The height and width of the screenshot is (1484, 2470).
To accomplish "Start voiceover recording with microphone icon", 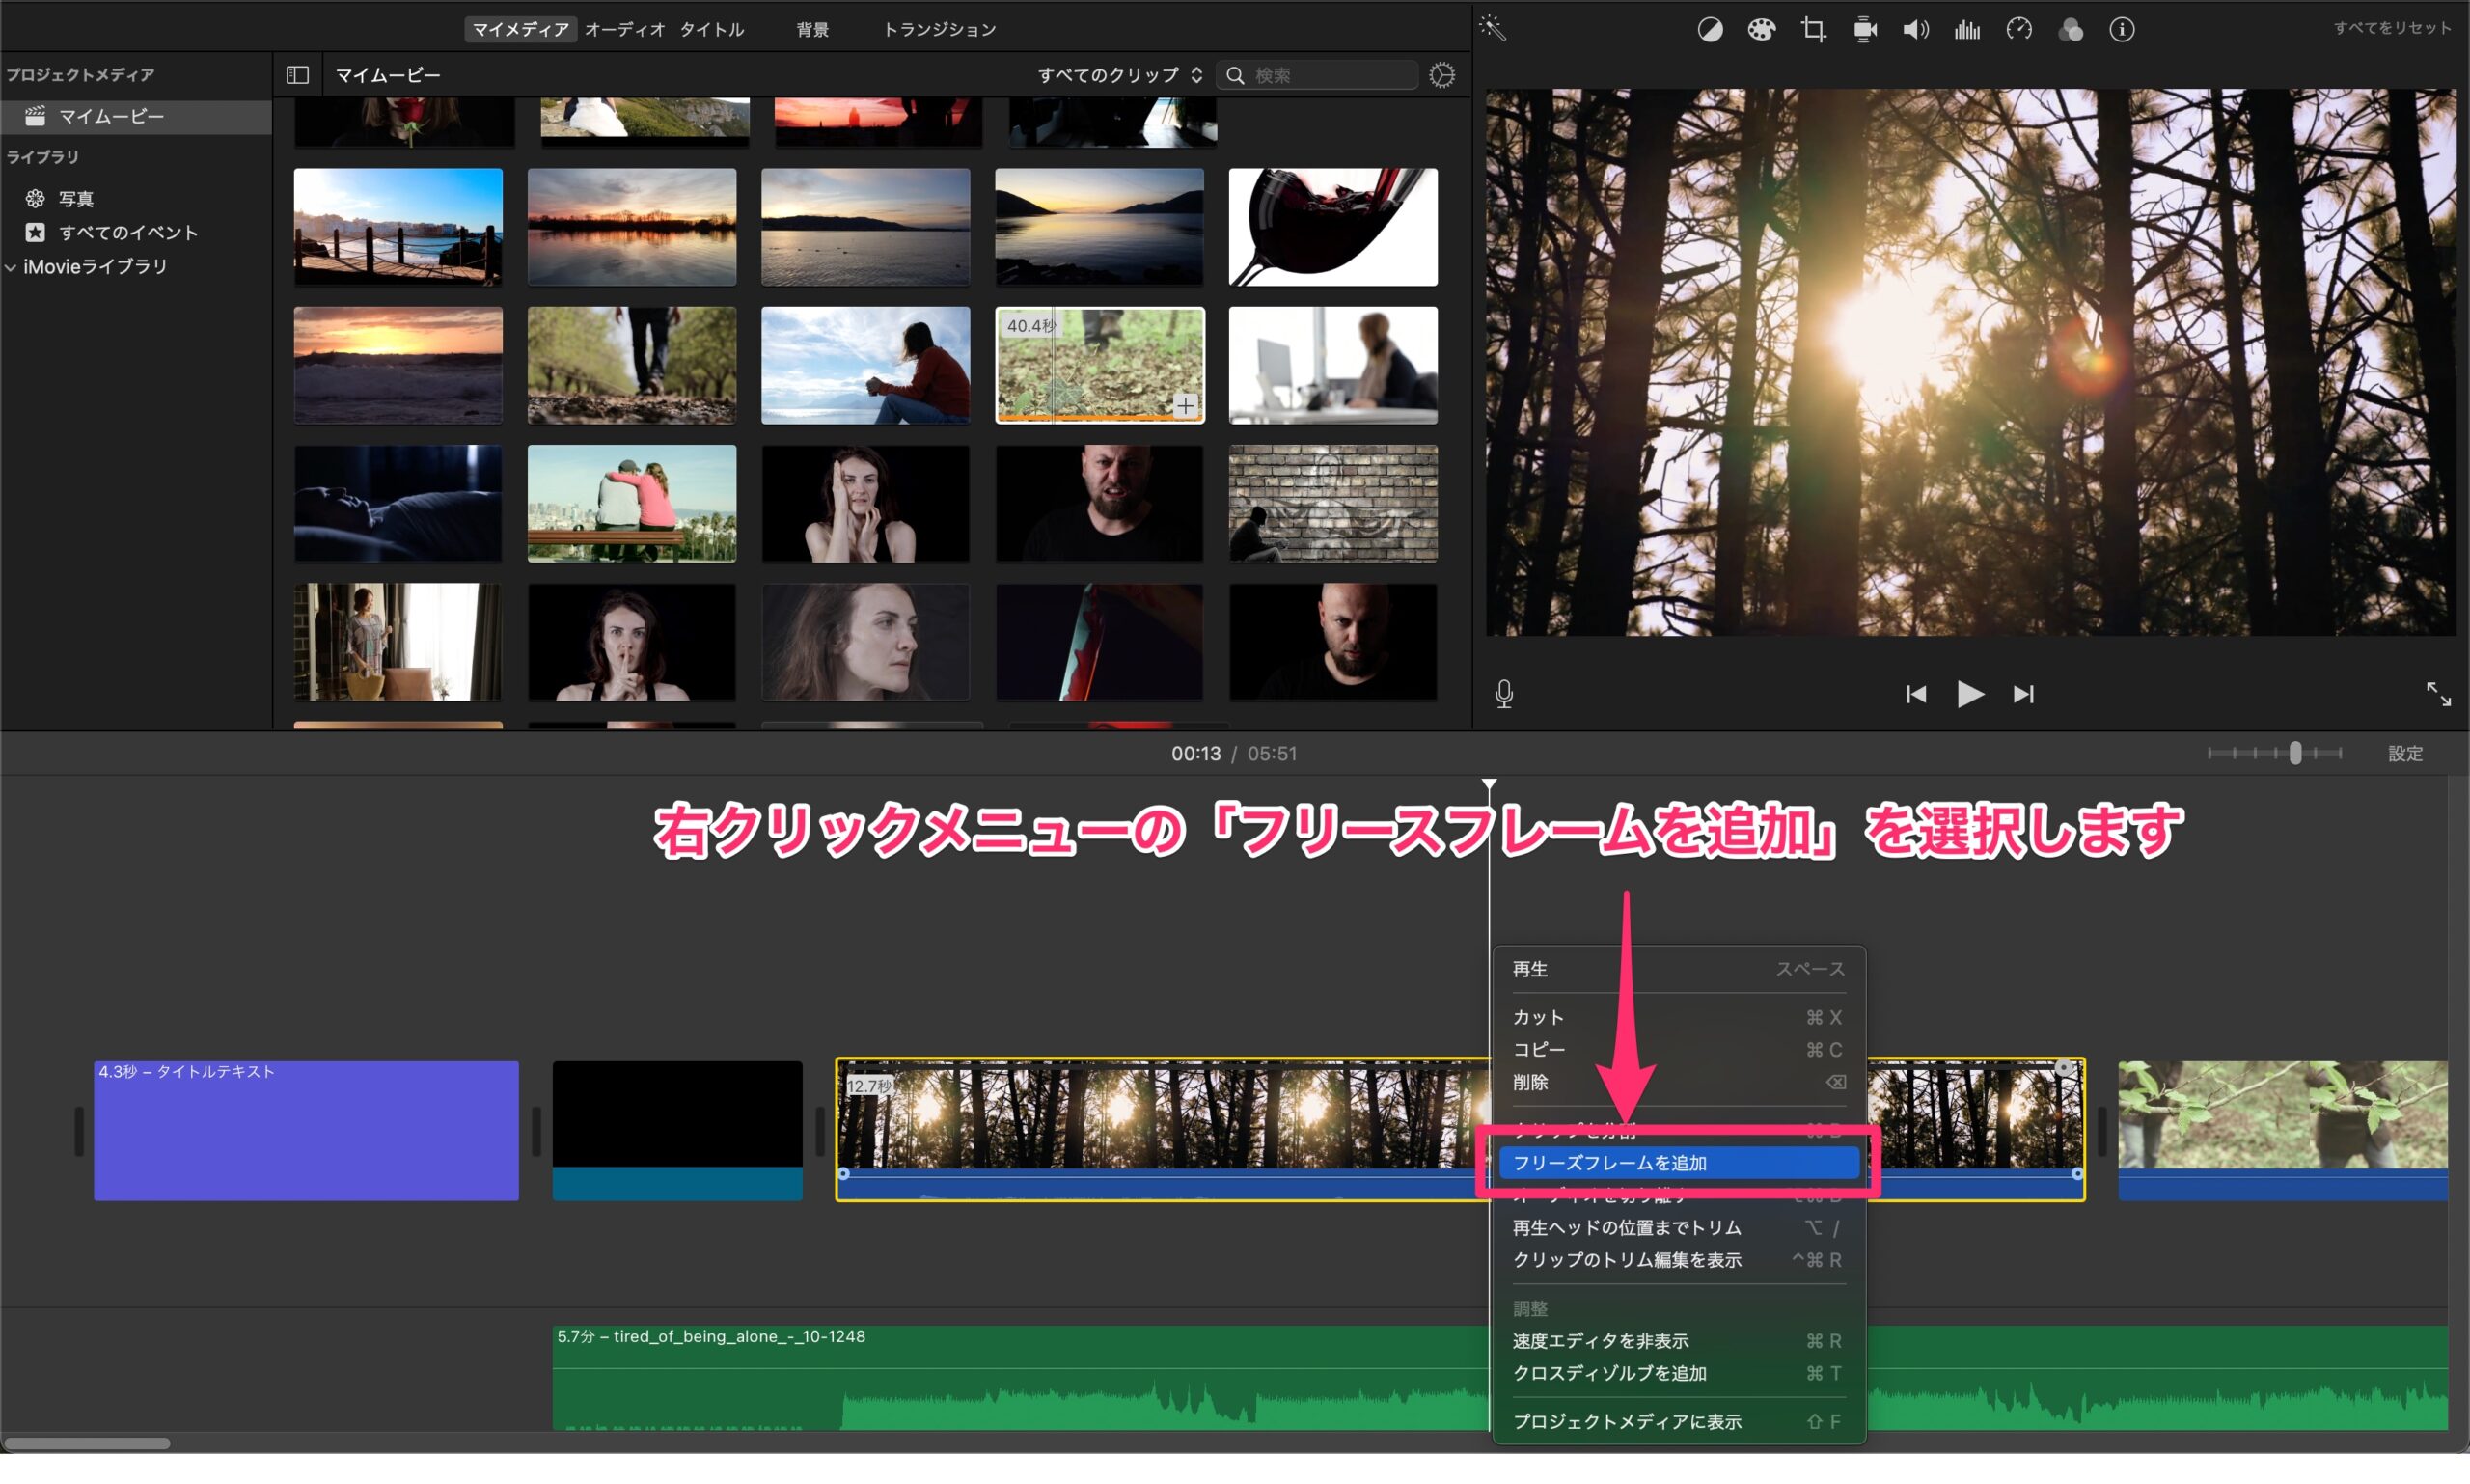I will click(1504, 694).
